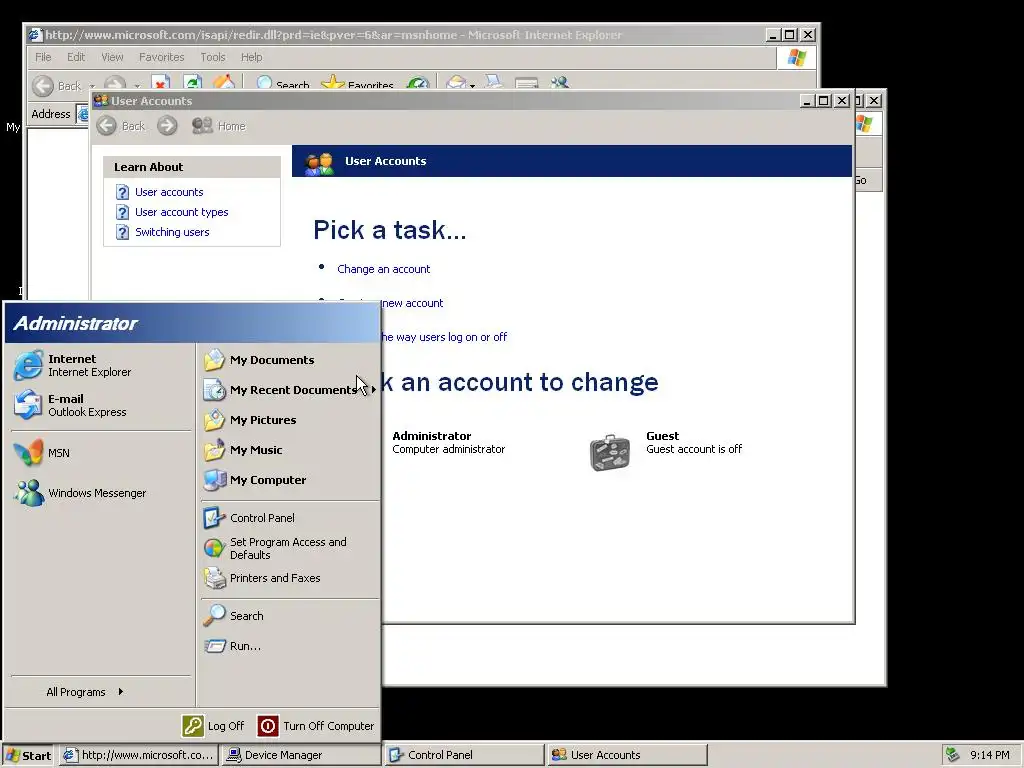Image resolution: width=1024 pixels, height=768 pixels.
Task: Click 'the way users log on or off' link
Action: pyautogui.click(x=444, y=337)
